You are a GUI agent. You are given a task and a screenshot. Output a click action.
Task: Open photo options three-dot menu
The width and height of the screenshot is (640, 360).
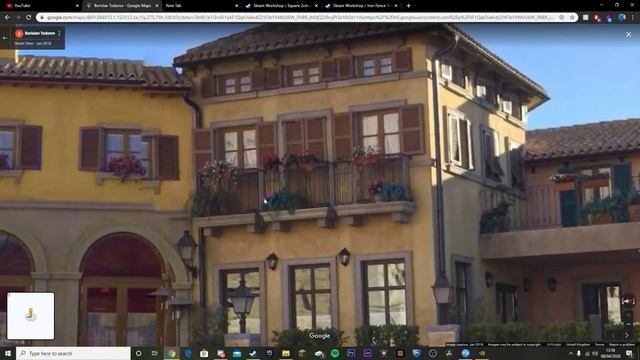tap(60, 33)
